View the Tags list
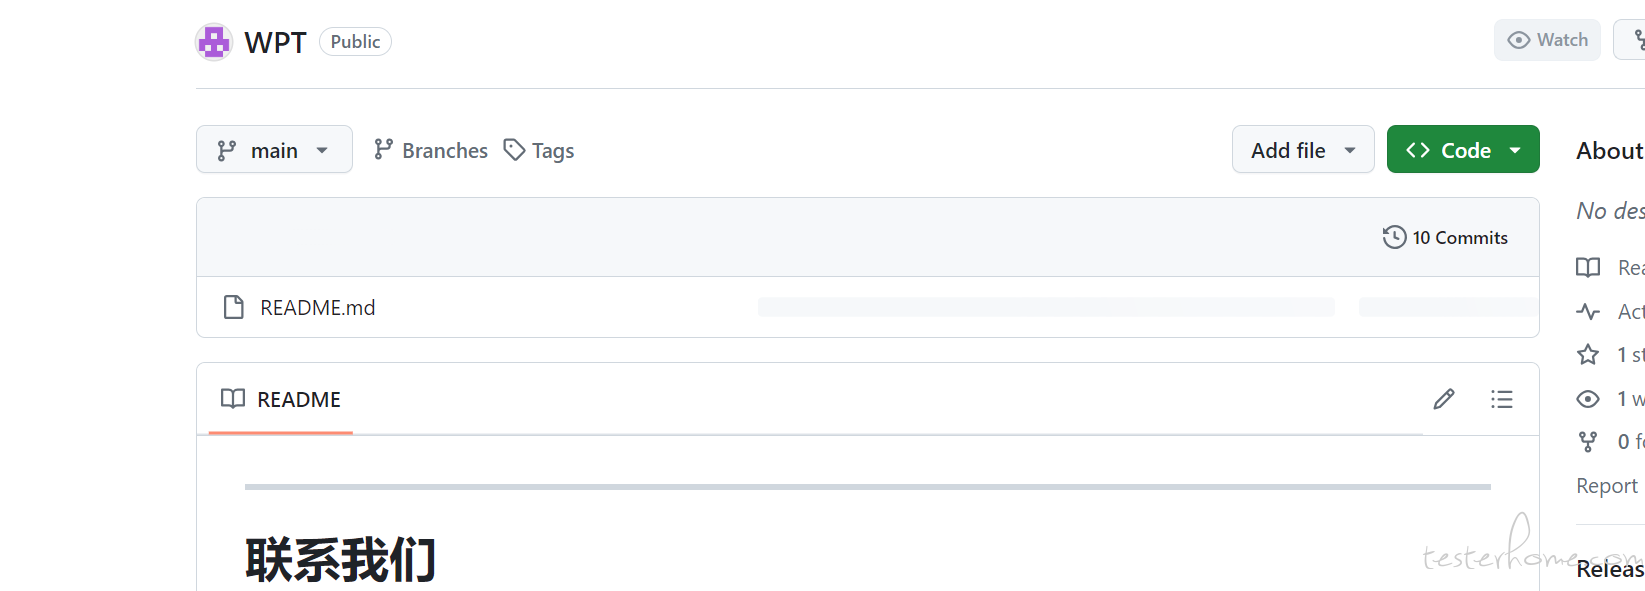Screen dimensions: 1645x591 pyautogui.click(x=539, y=150)
